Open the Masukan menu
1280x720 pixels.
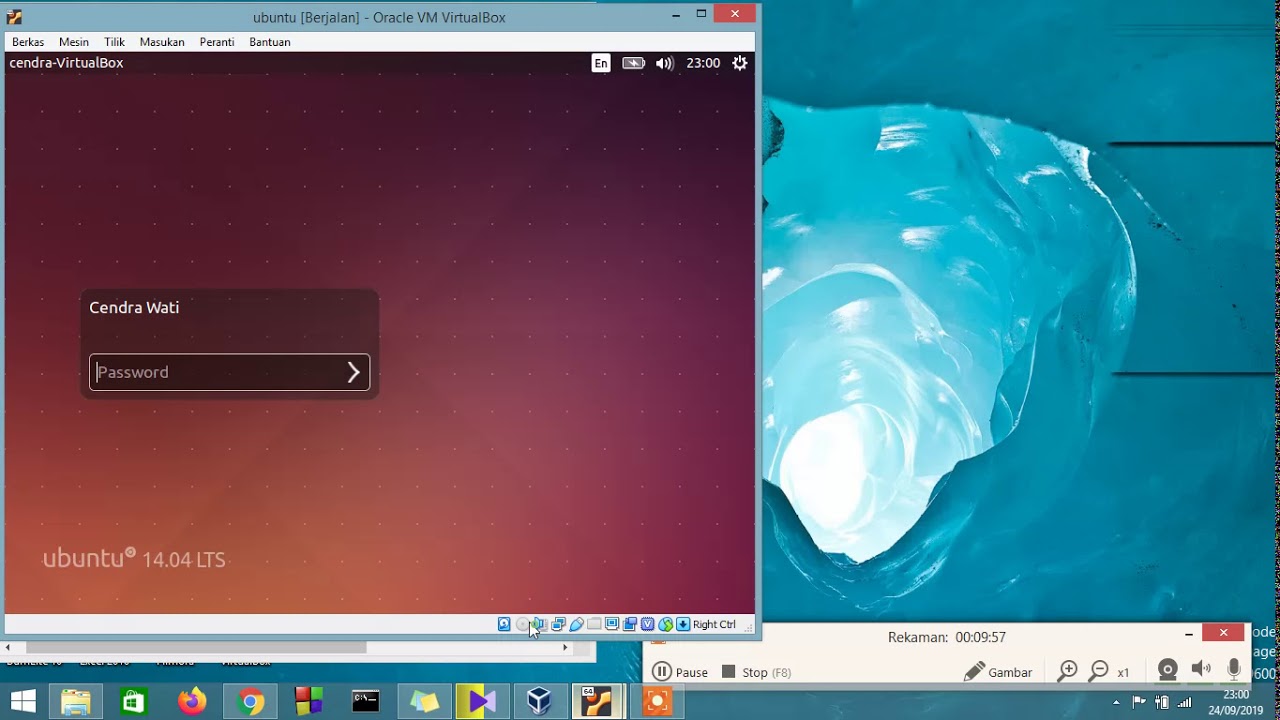click(162, 42)
